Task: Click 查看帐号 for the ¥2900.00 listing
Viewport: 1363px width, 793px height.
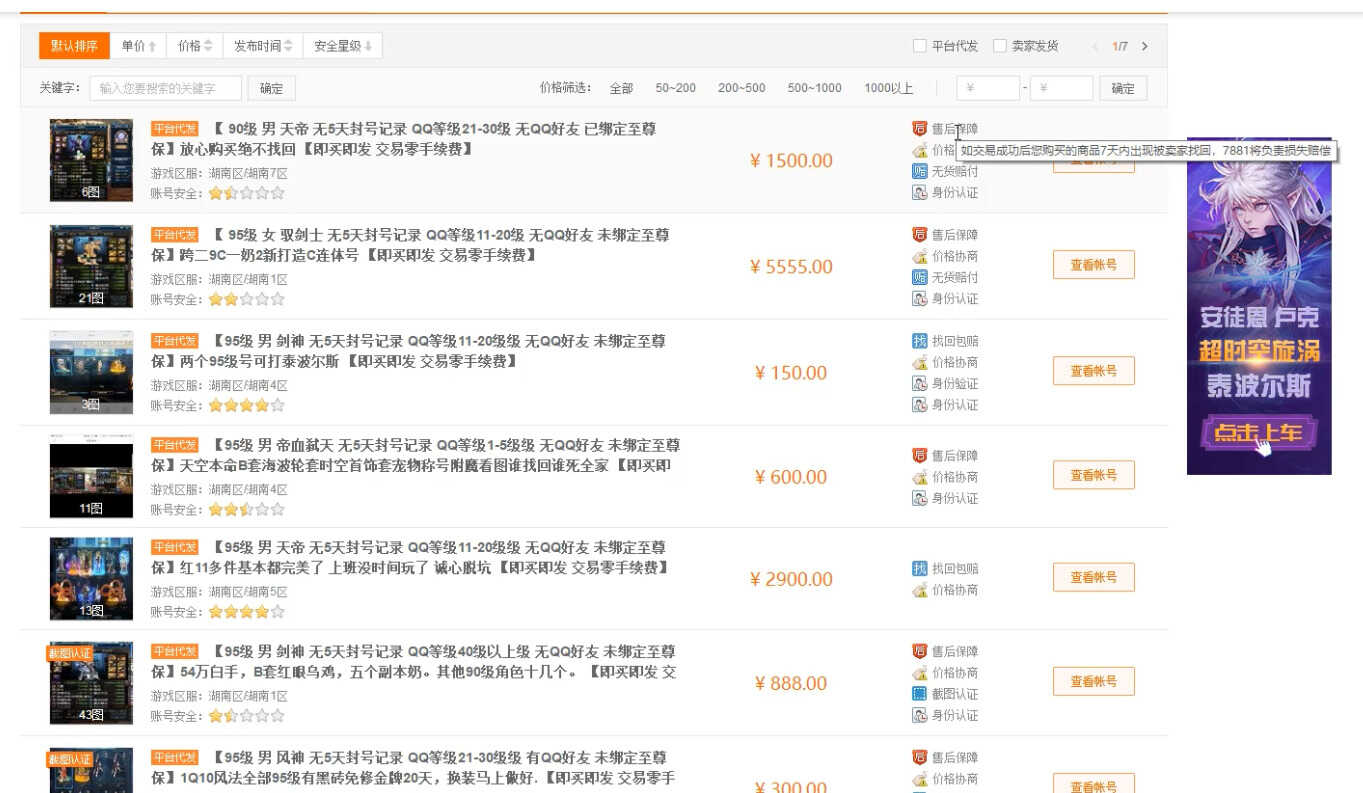Action: (x=1093, y=577)
